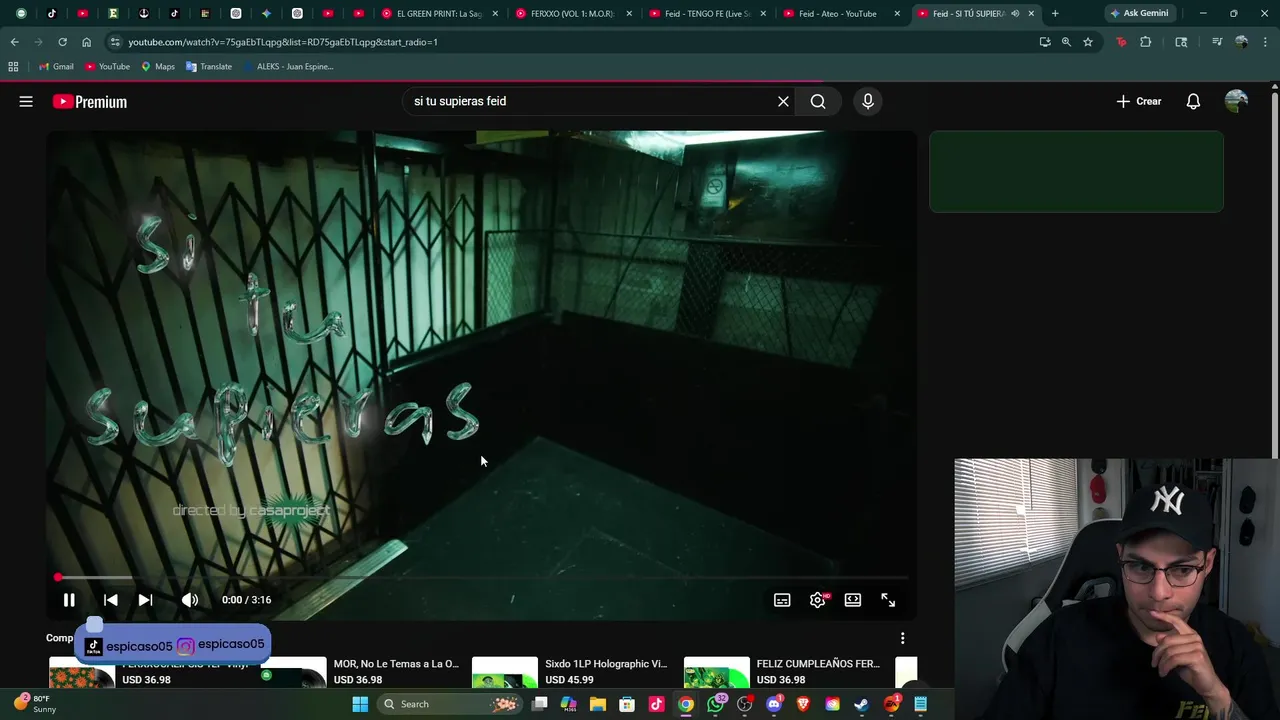Open the 'MOR, No Le Temas a La O...' product
The image size is (1280, 720).
pos(396,664)
